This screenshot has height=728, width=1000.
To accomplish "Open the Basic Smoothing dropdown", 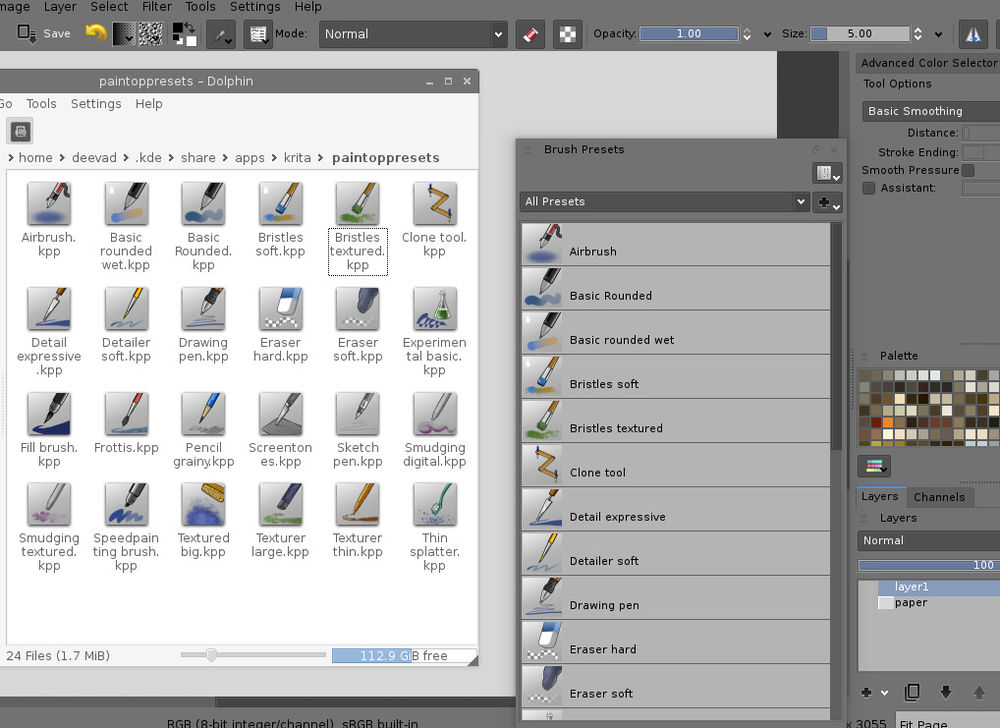I will [x=930, y=111].
